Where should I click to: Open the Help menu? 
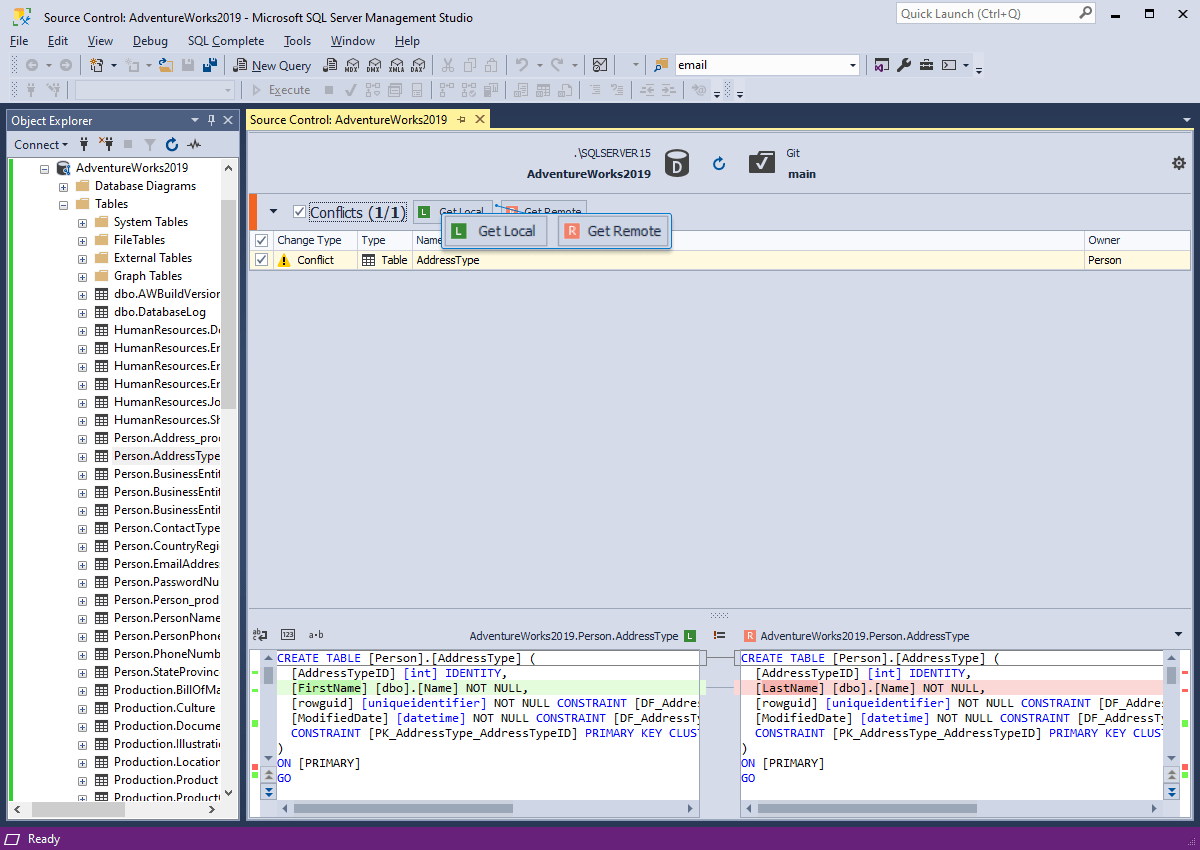point(407,41)
